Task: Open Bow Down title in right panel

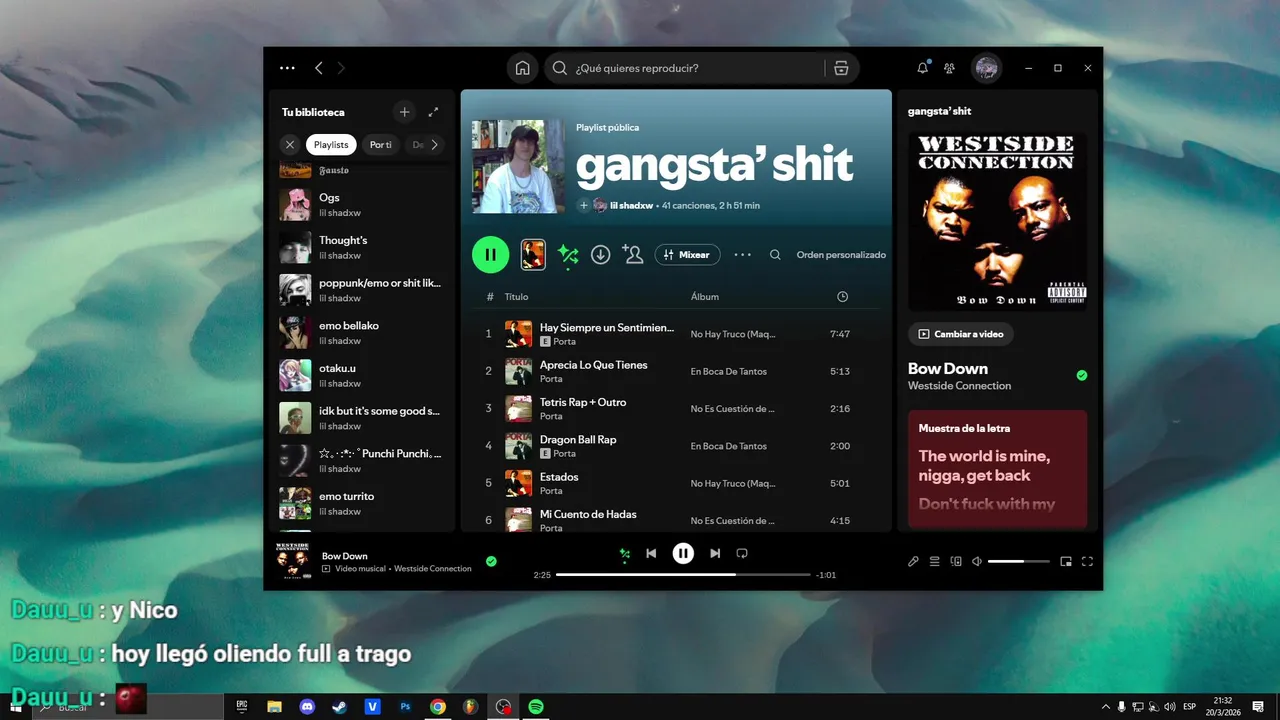Action: [948, 368]
